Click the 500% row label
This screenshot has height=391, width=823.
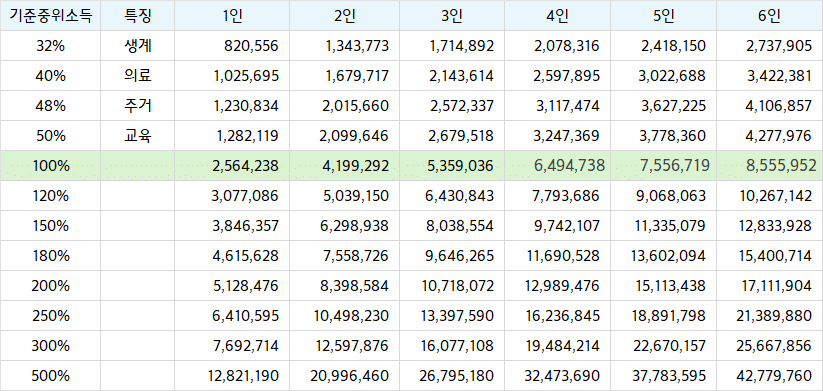pos(50,376)
